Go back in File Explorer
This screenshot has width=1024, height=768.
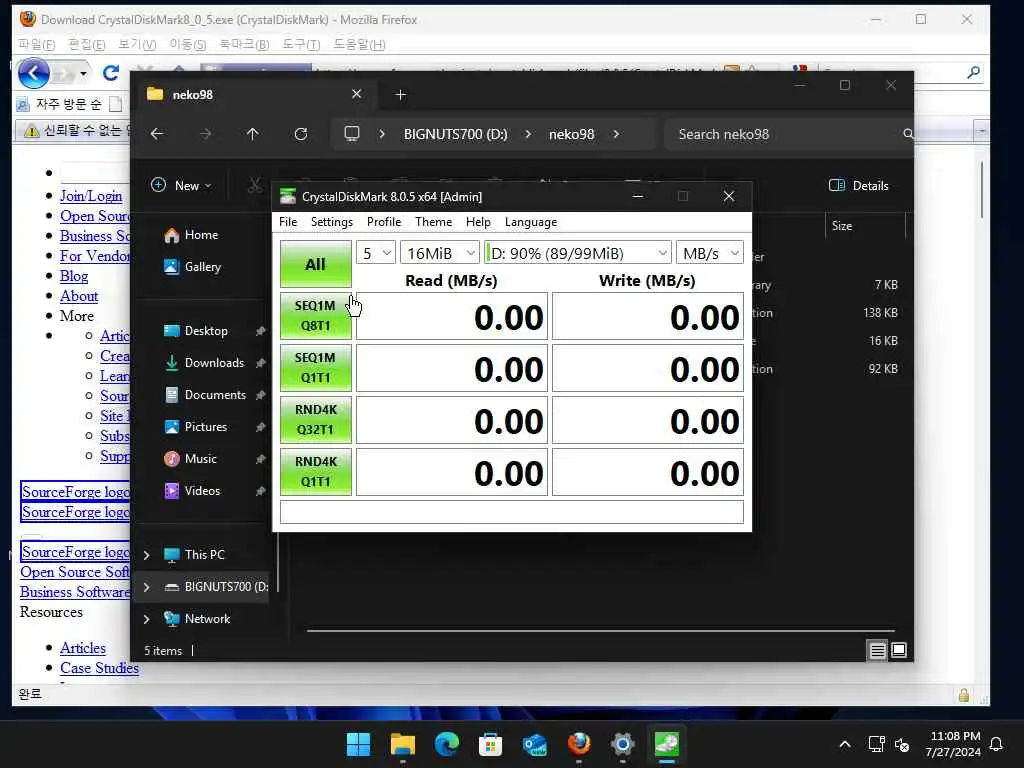click(x=157, y=134)
